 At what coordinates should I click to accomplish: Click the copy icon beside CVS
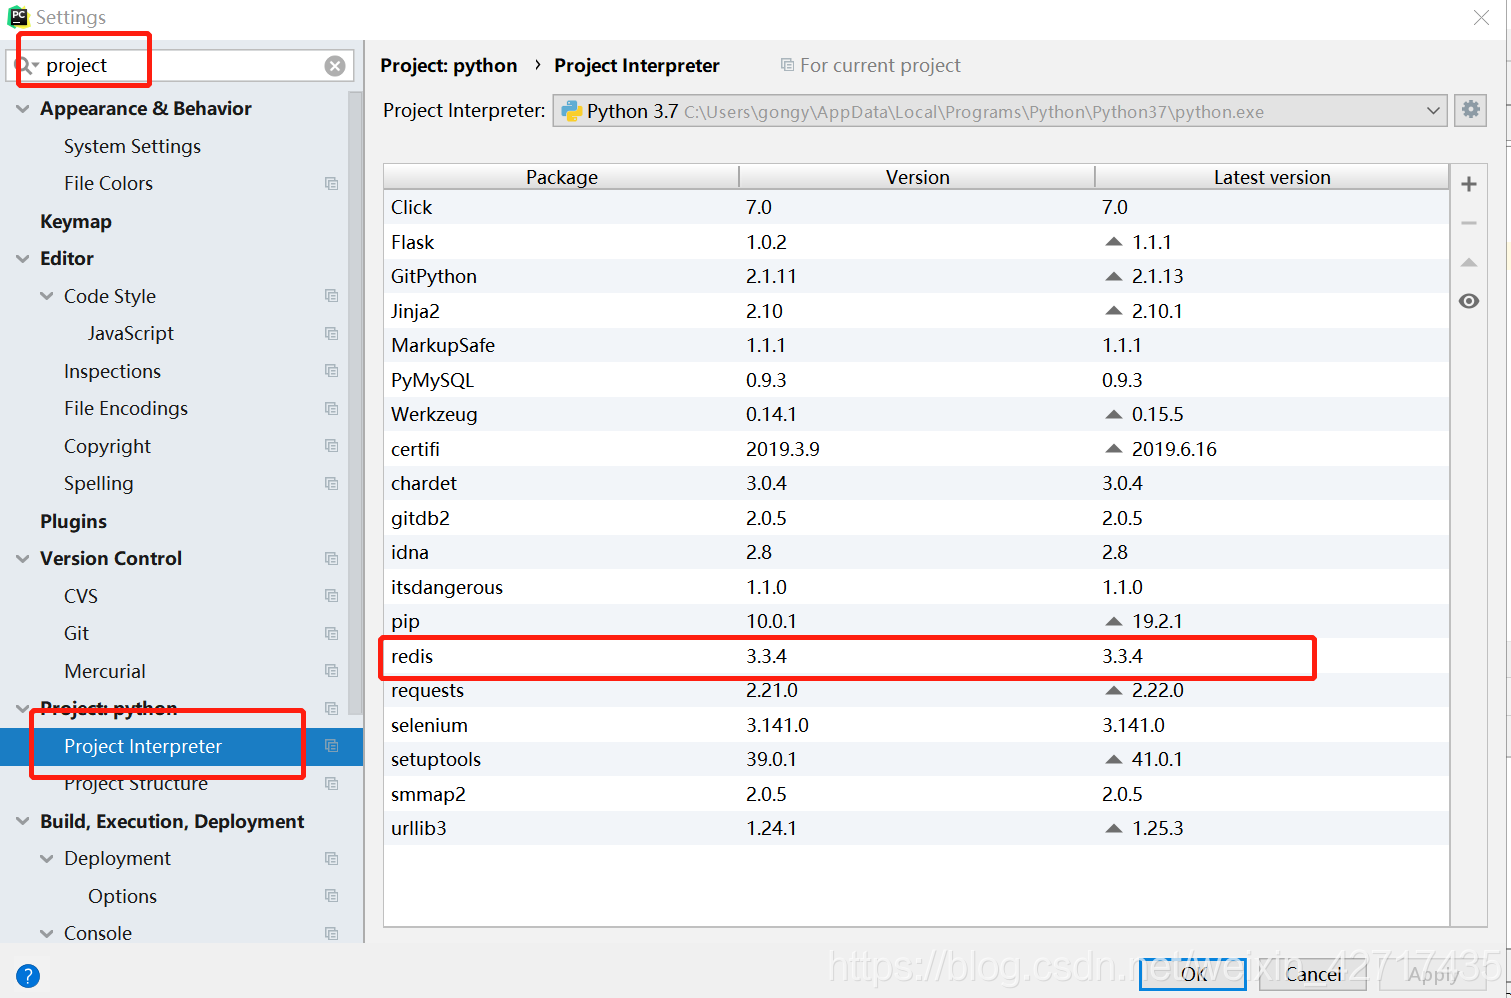(332, 596)
